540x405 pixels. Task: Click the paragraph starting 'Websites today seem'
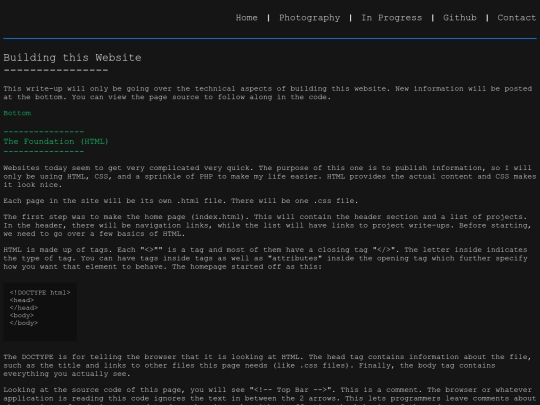270,176
